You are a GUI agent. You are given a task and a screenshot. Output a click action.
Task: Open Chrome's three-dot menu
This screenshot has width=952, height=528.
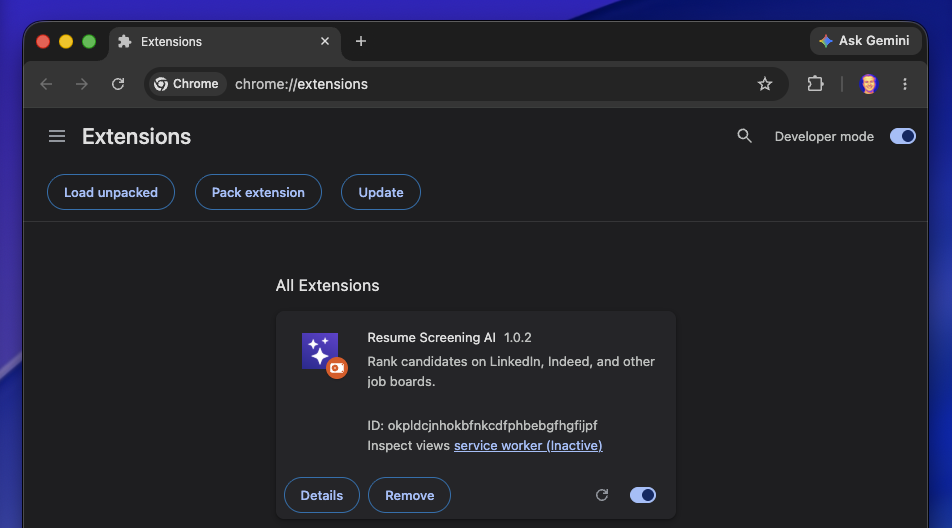pos(905,84)
